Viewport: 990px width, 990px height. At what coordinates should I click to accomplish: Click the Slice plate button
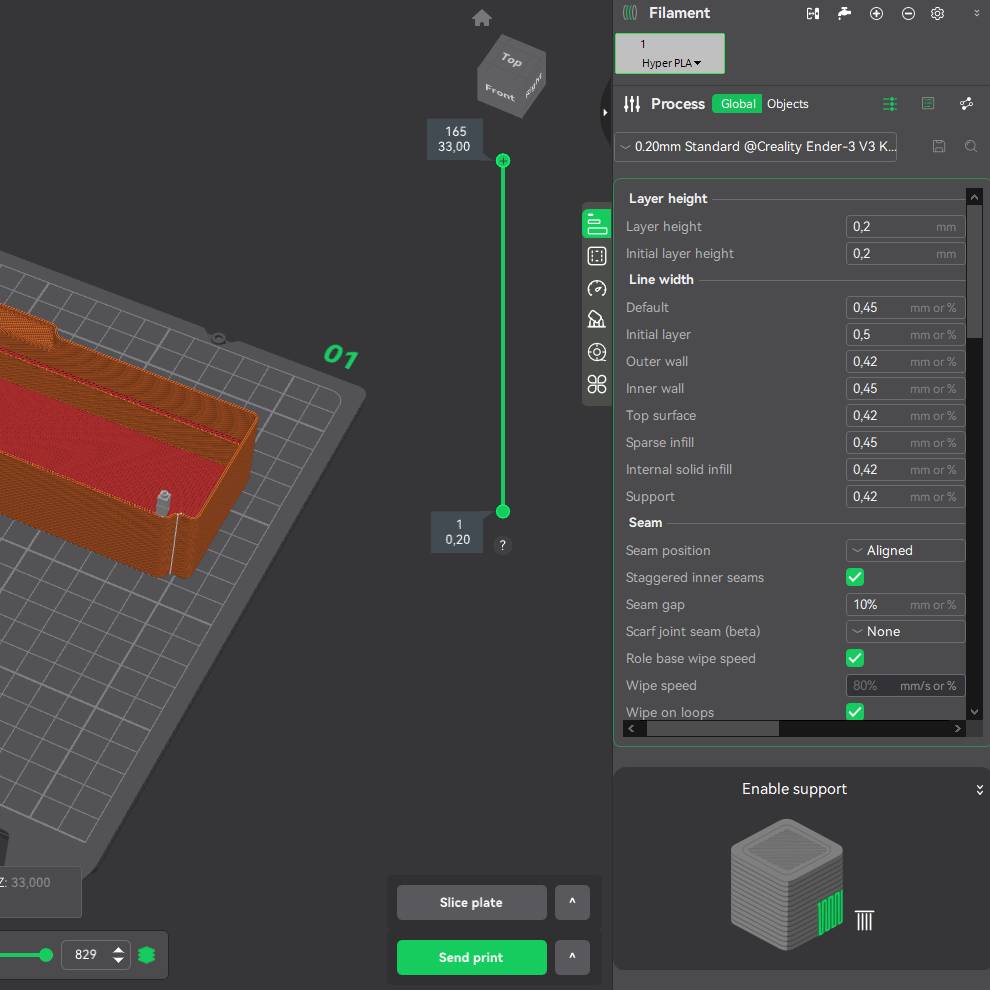[x=471, y=902]
